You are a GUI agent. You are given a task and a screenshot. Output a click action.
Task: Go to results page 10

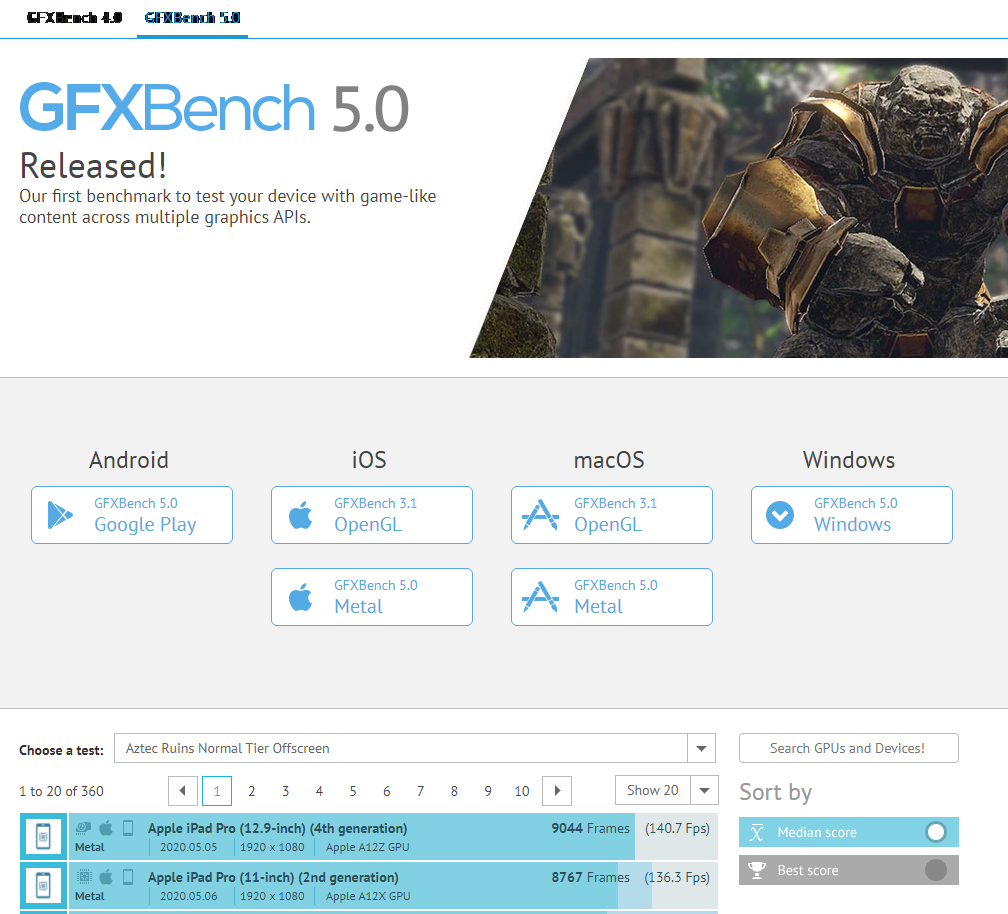point(522,791)
